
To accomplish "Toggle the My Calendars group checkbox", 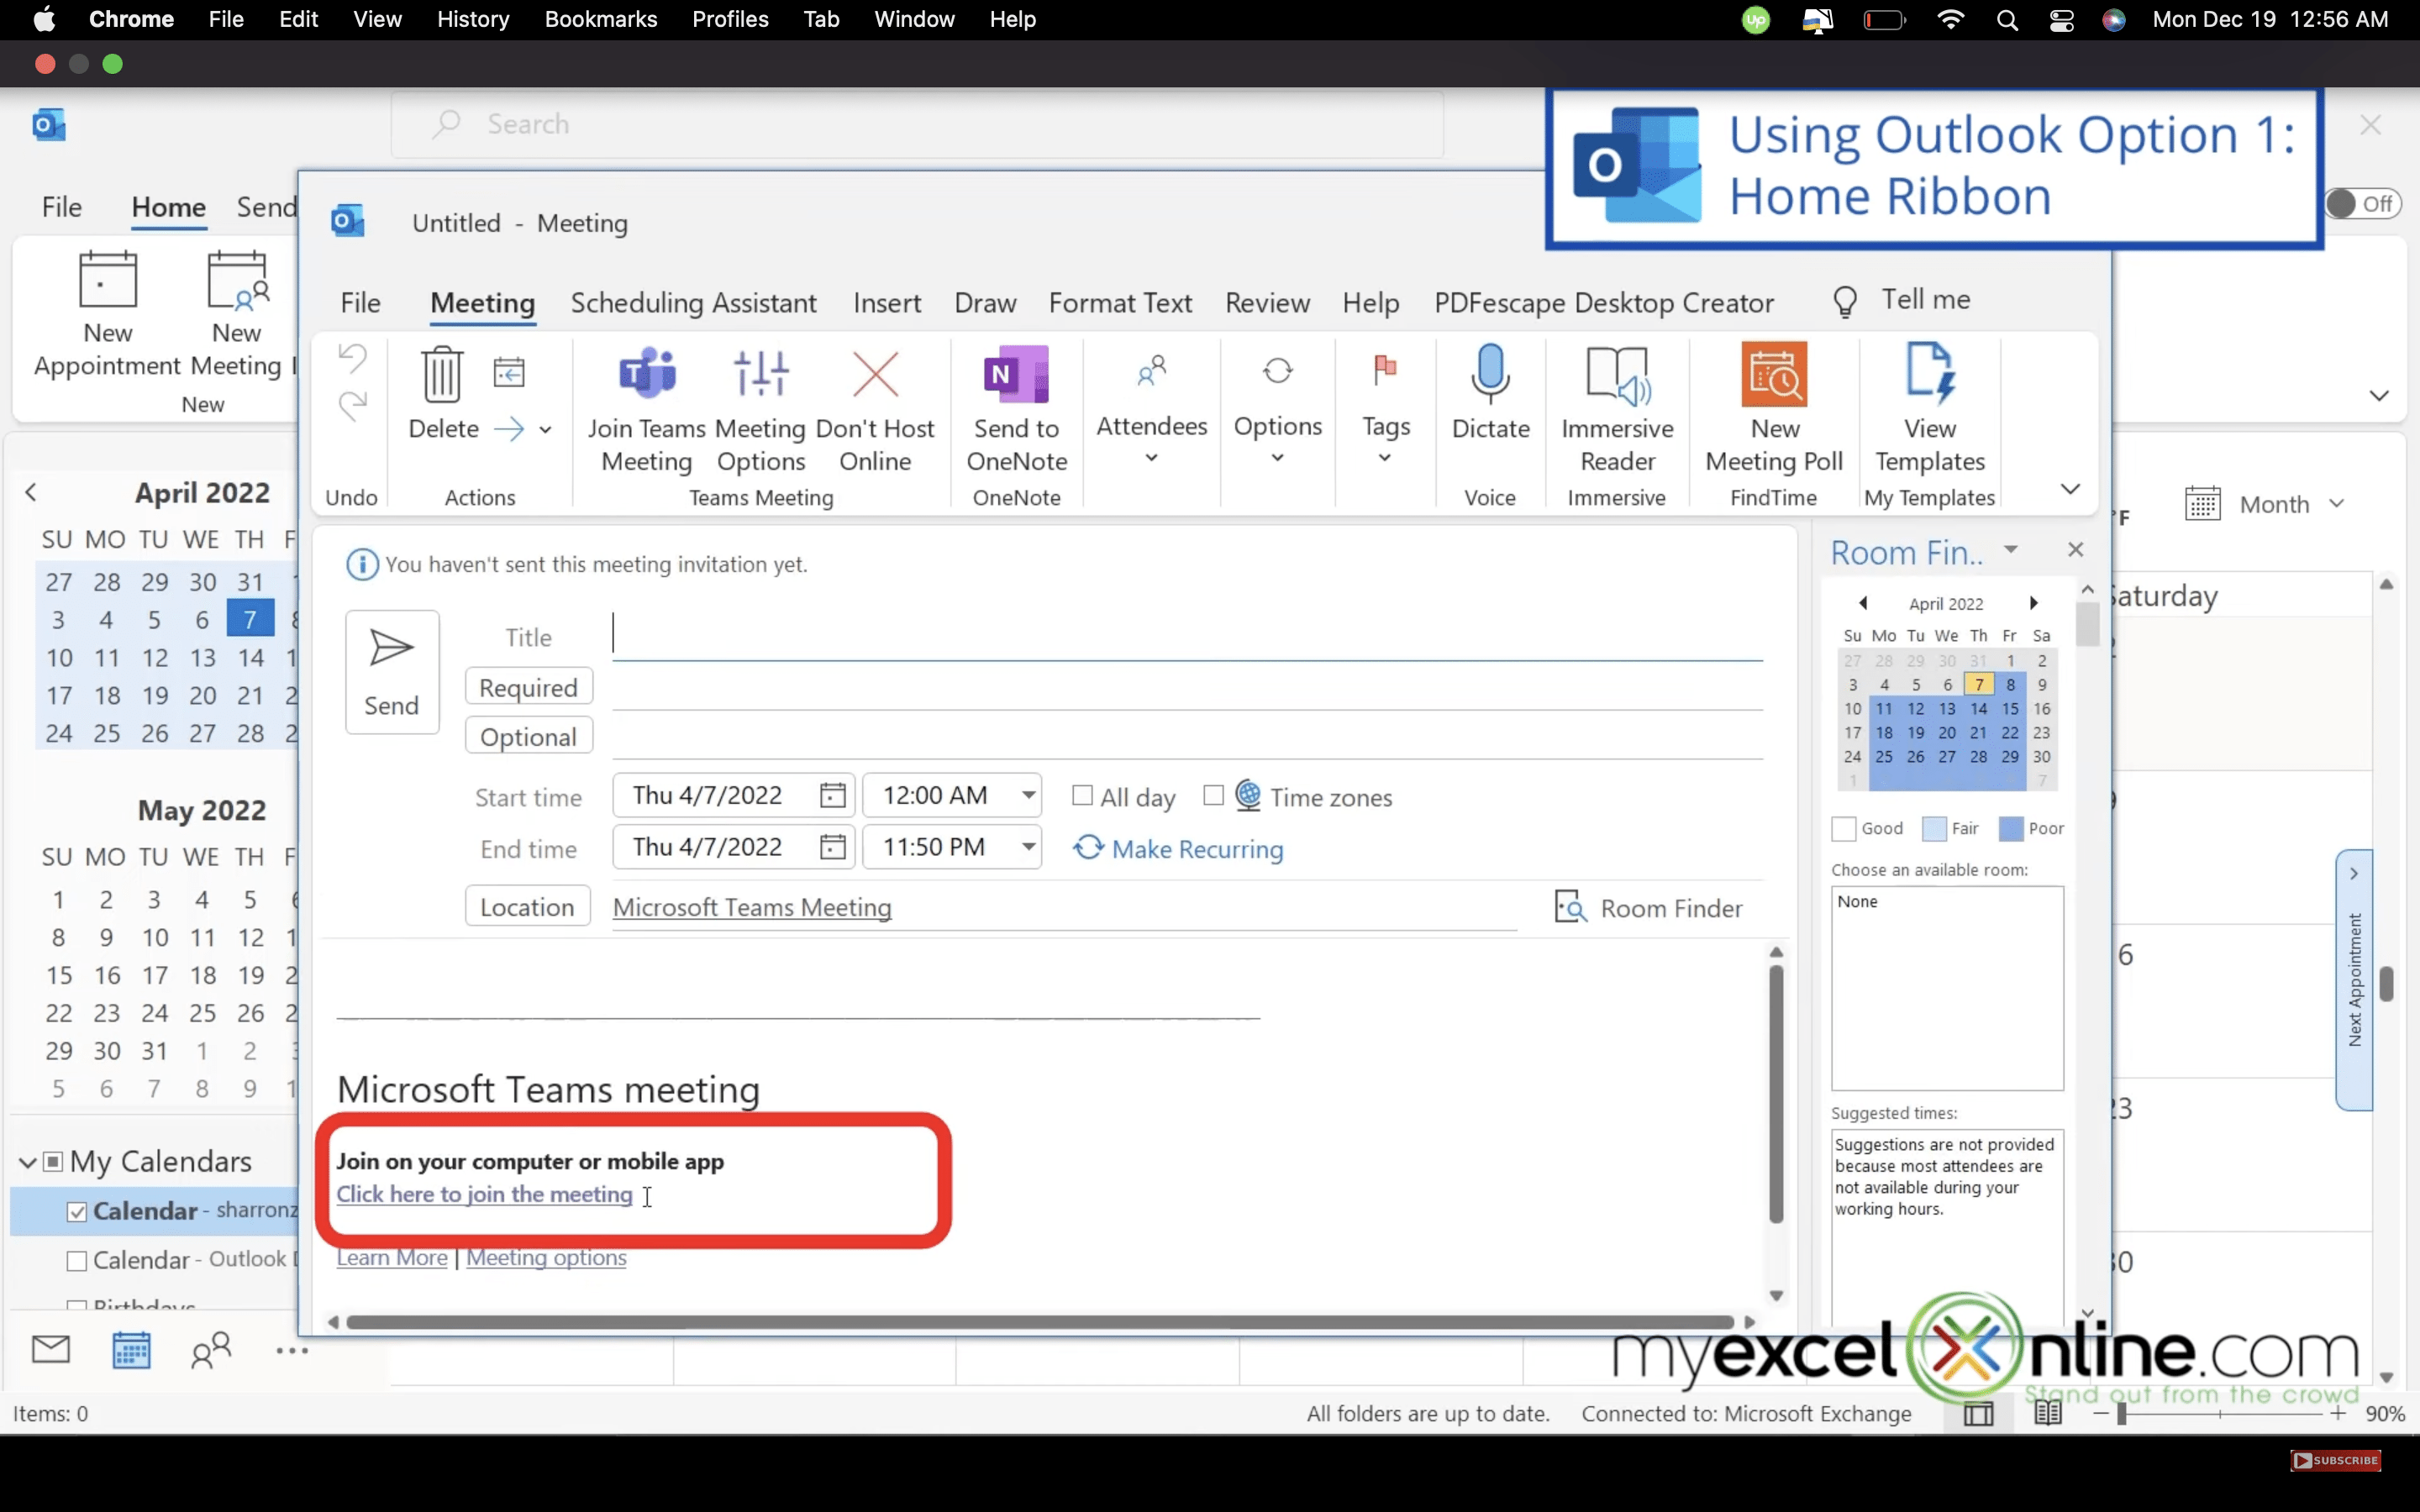I will 53,1161.
